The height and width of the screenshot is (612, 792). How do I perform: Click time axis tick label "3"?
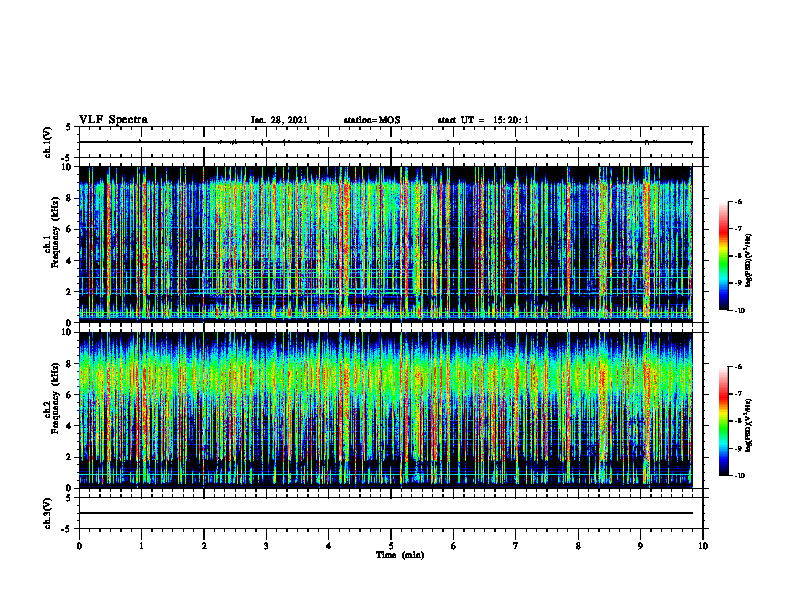coord(266,546)
